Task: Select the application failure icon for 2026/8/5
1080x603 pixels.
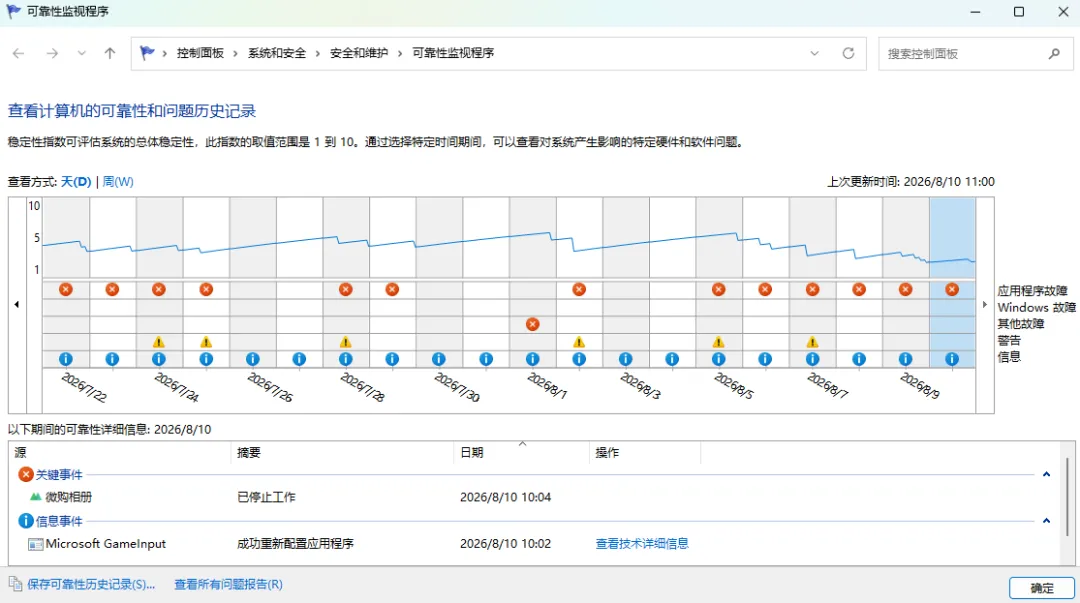Action: [x=719, y=289]
